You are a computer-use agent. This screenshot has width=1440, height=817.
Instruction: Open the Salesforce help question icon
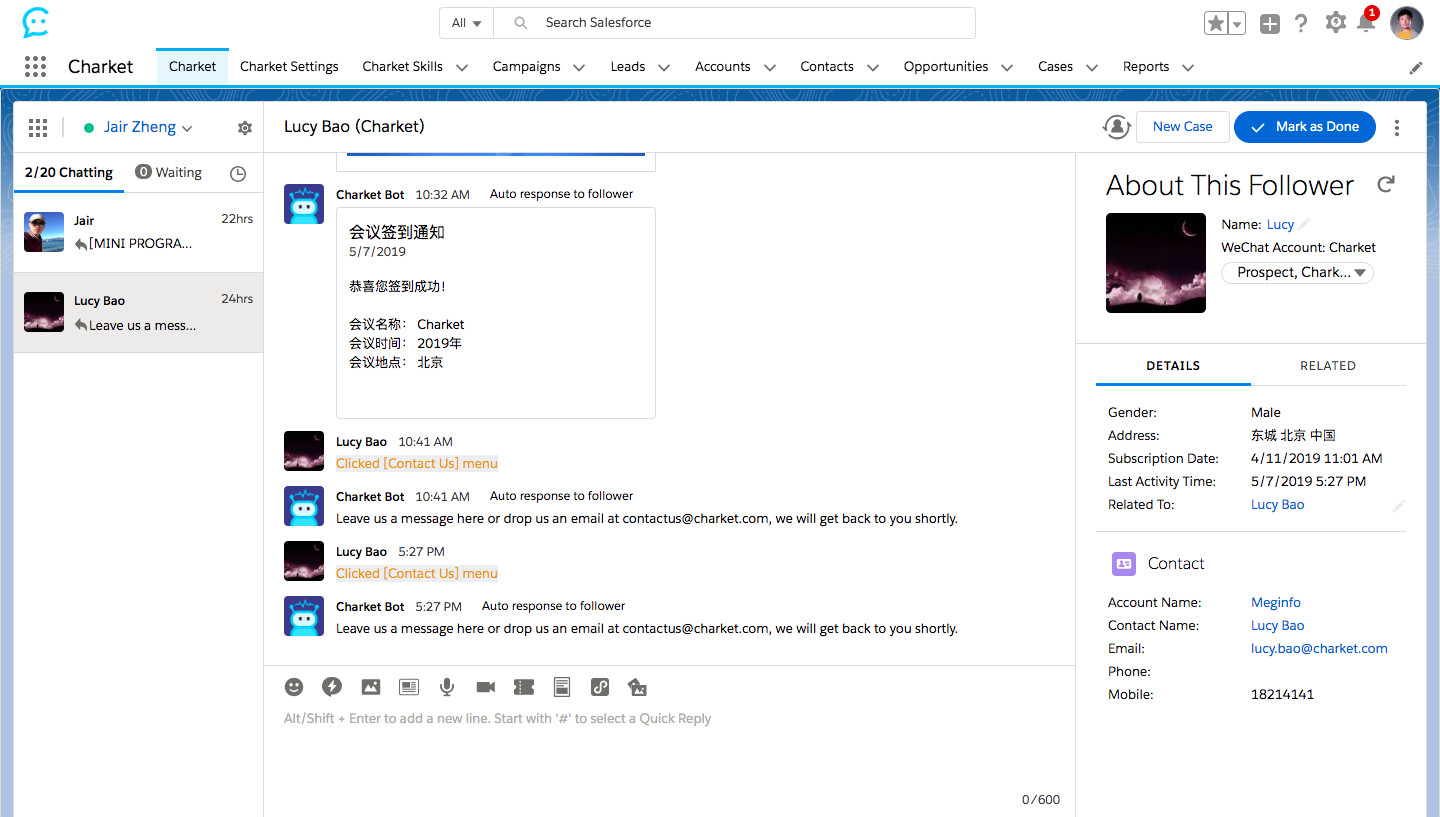click(1301, 23)
